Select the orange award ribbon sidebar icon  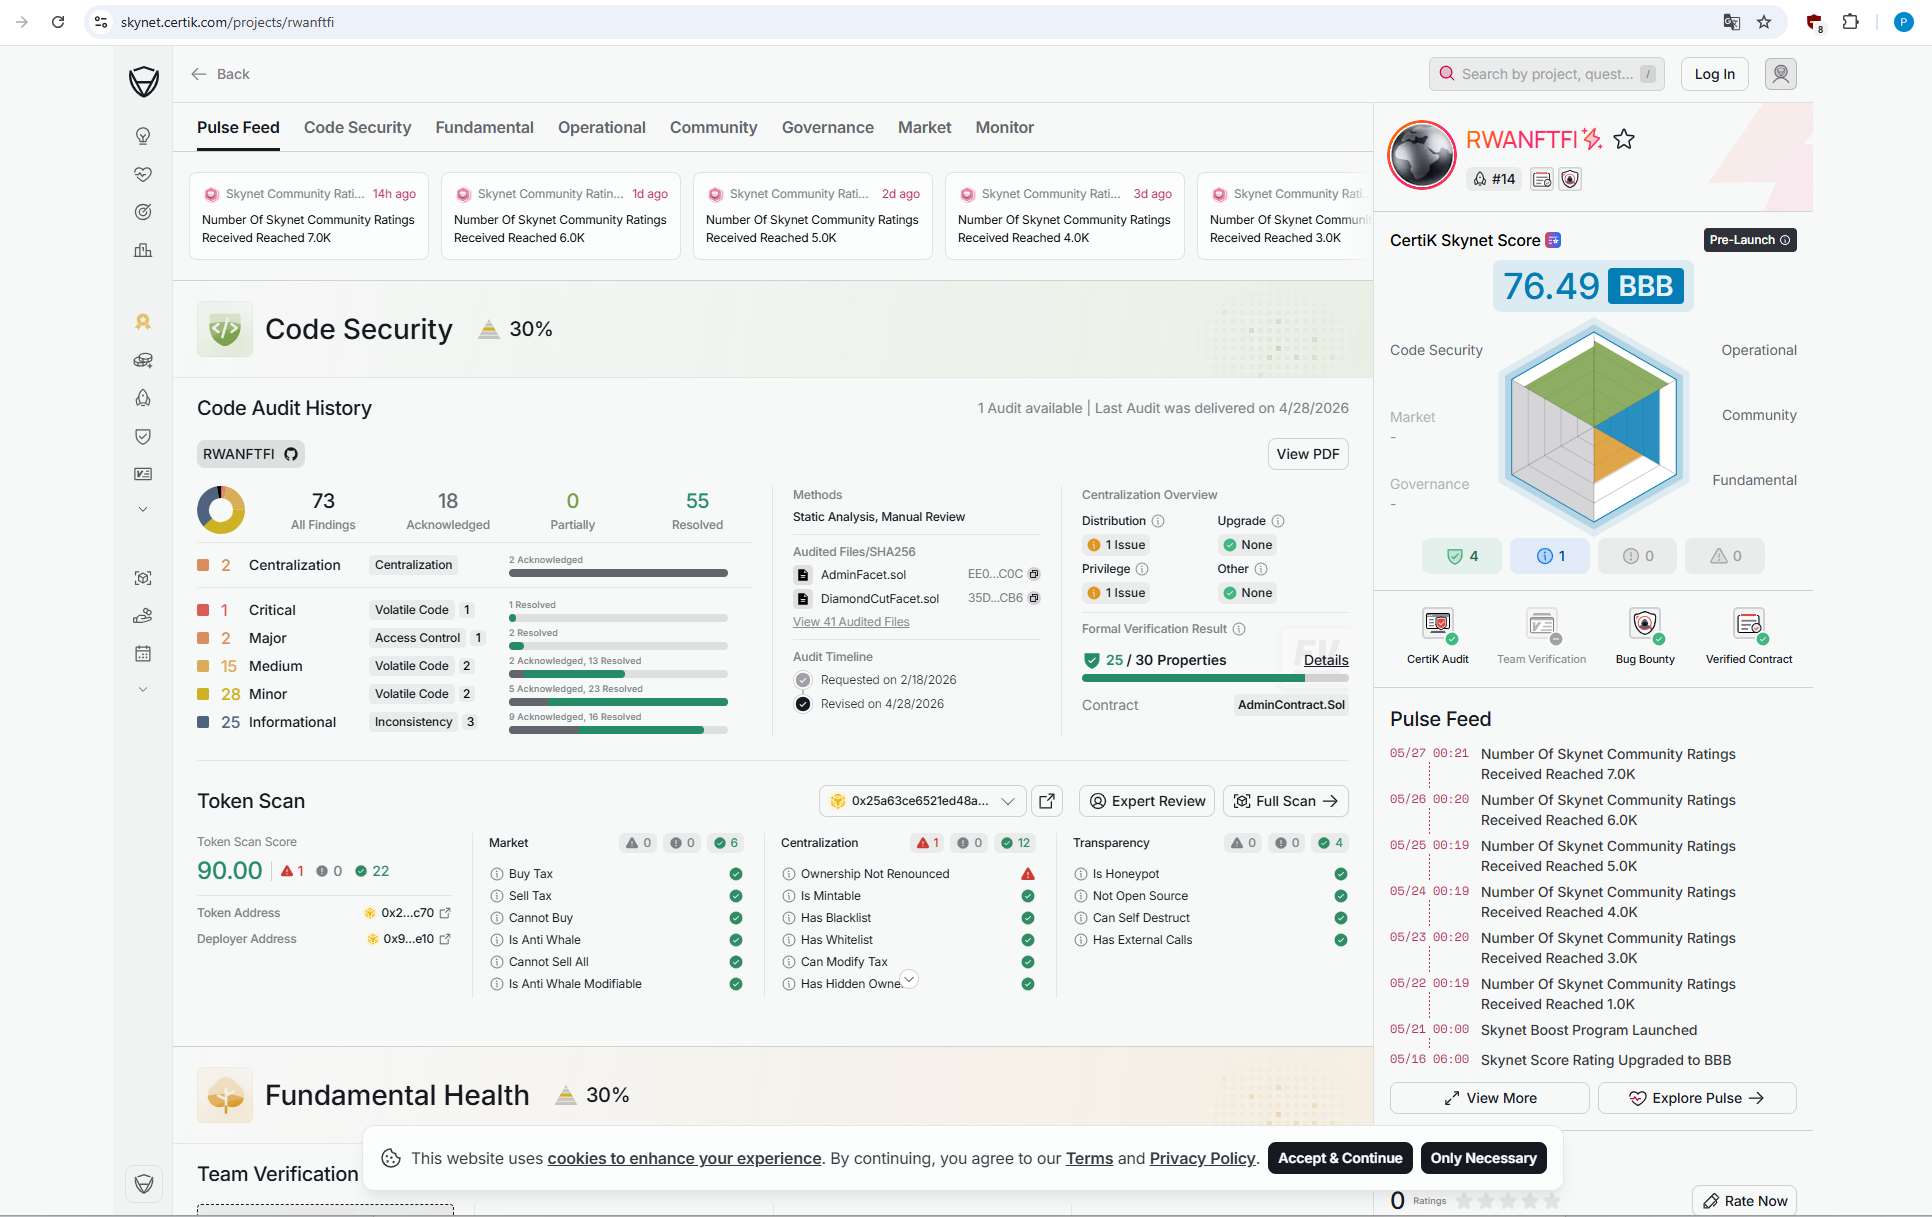pyautogui.click(x=143, y=322)
